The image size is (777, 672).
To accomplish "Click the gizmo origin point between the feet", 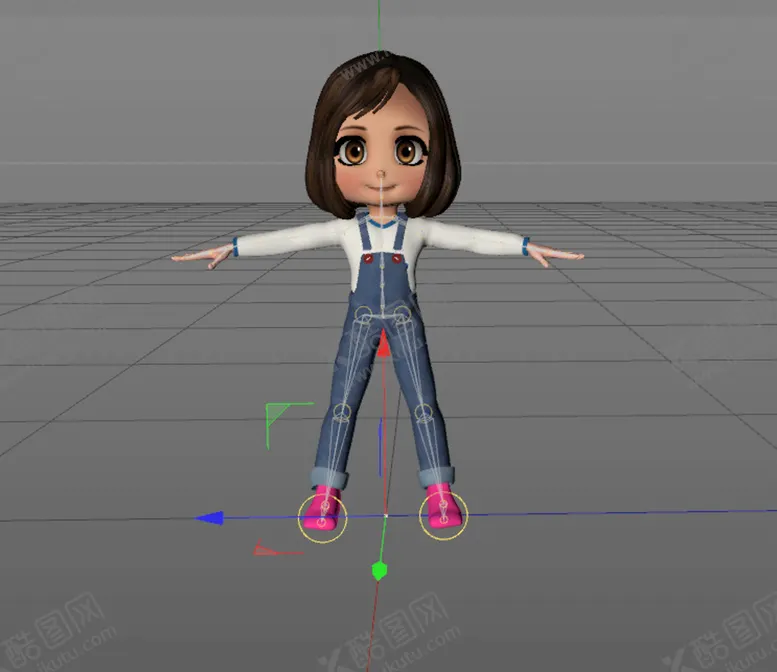I will (x=386, y=516).
